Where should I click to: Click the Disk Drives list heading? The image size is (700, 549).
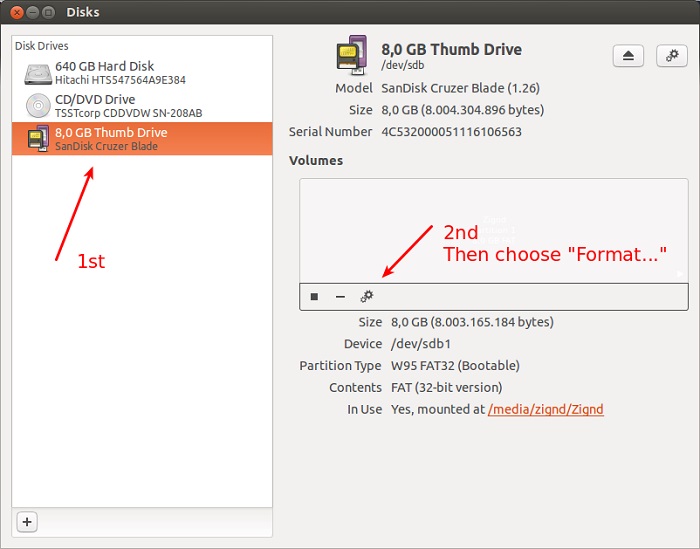[42, 46]
